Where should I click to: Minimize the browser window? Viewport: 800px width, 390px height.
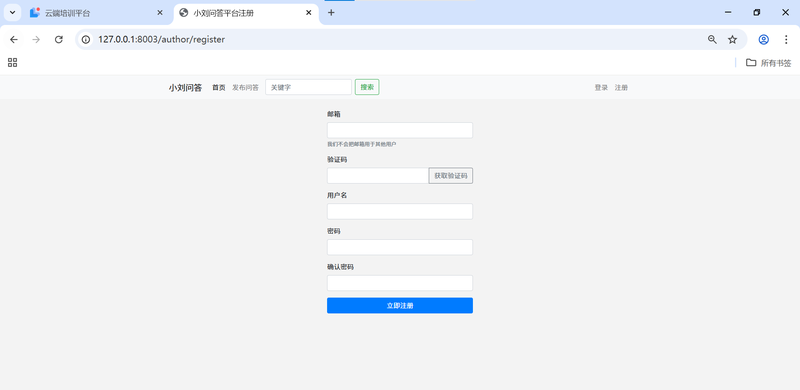tap(728, 13)
